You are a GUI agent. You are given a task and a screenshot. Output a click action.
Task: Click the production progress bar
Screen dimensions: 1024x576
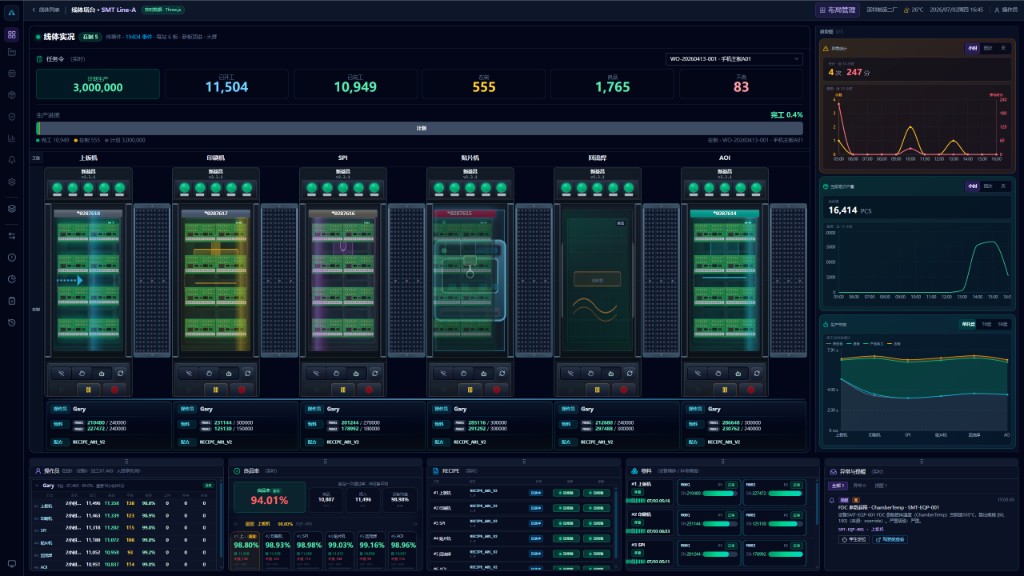[x=420, y=128]
